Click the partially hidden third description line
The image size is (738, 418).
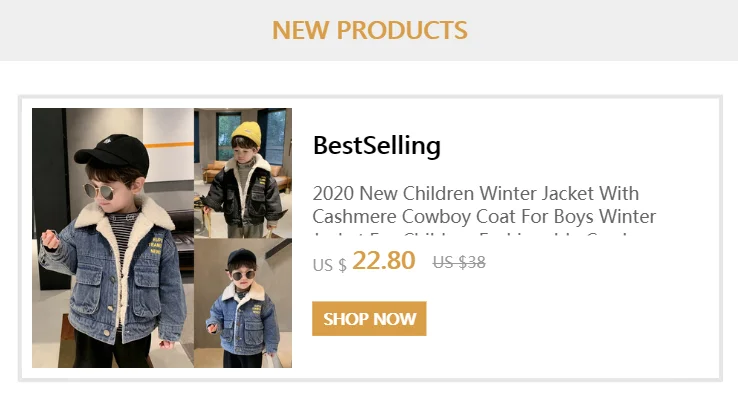pos(471,235)
